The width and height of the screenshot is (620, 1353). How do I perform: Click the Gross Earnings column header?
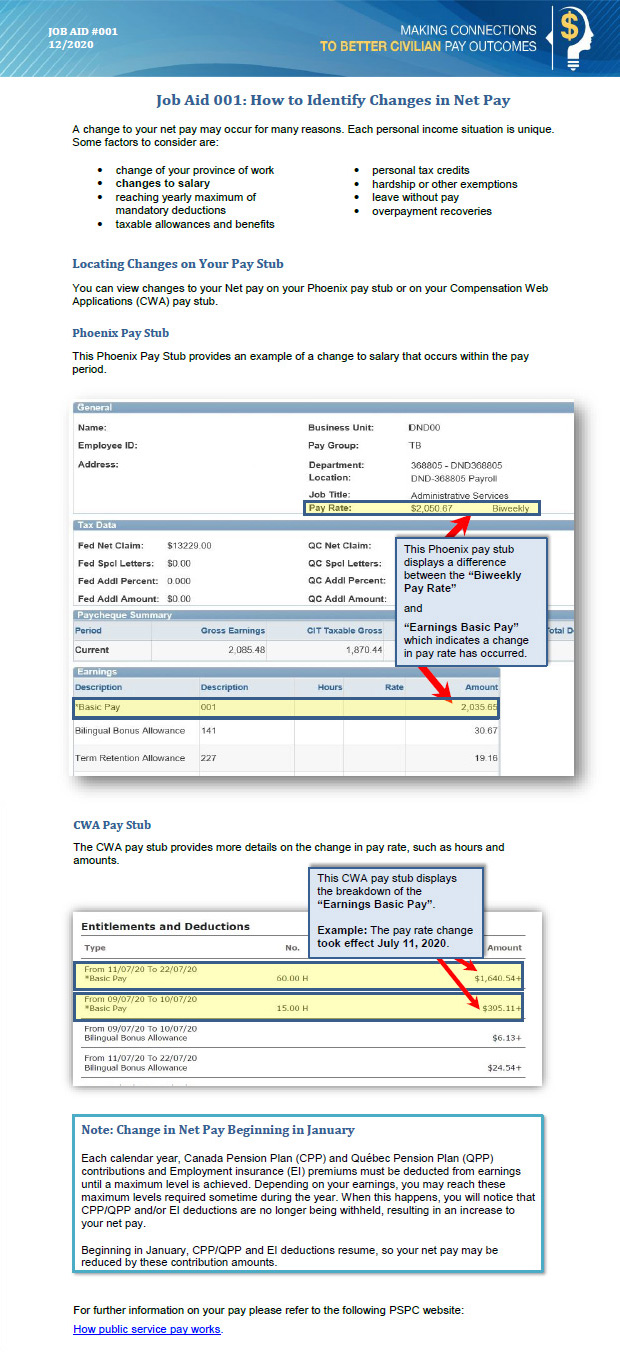[x=232, y=631]
